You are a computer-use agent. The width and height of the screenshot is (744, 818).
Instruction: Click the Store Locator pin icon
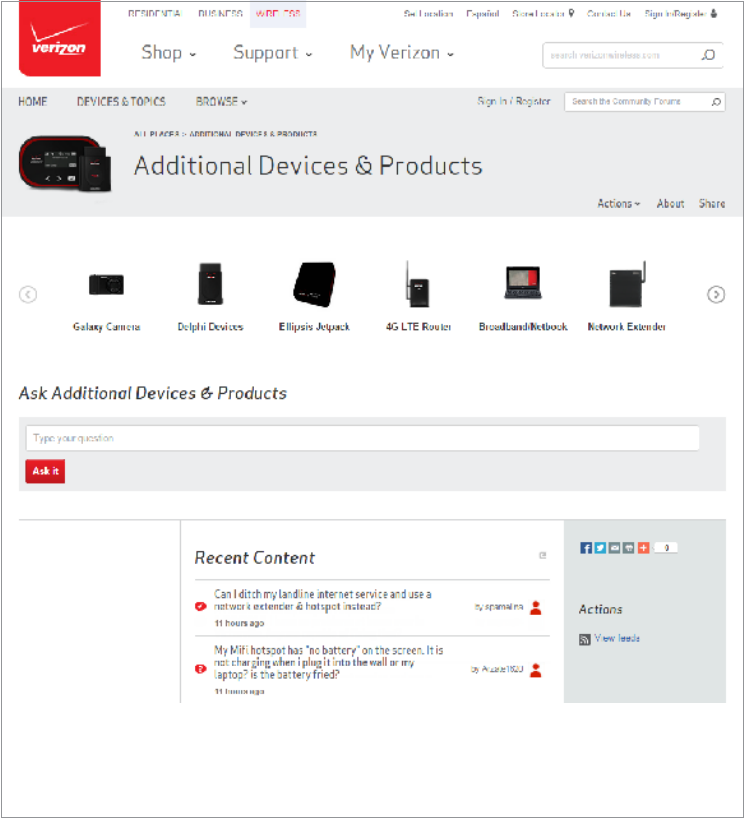[571, 13]
